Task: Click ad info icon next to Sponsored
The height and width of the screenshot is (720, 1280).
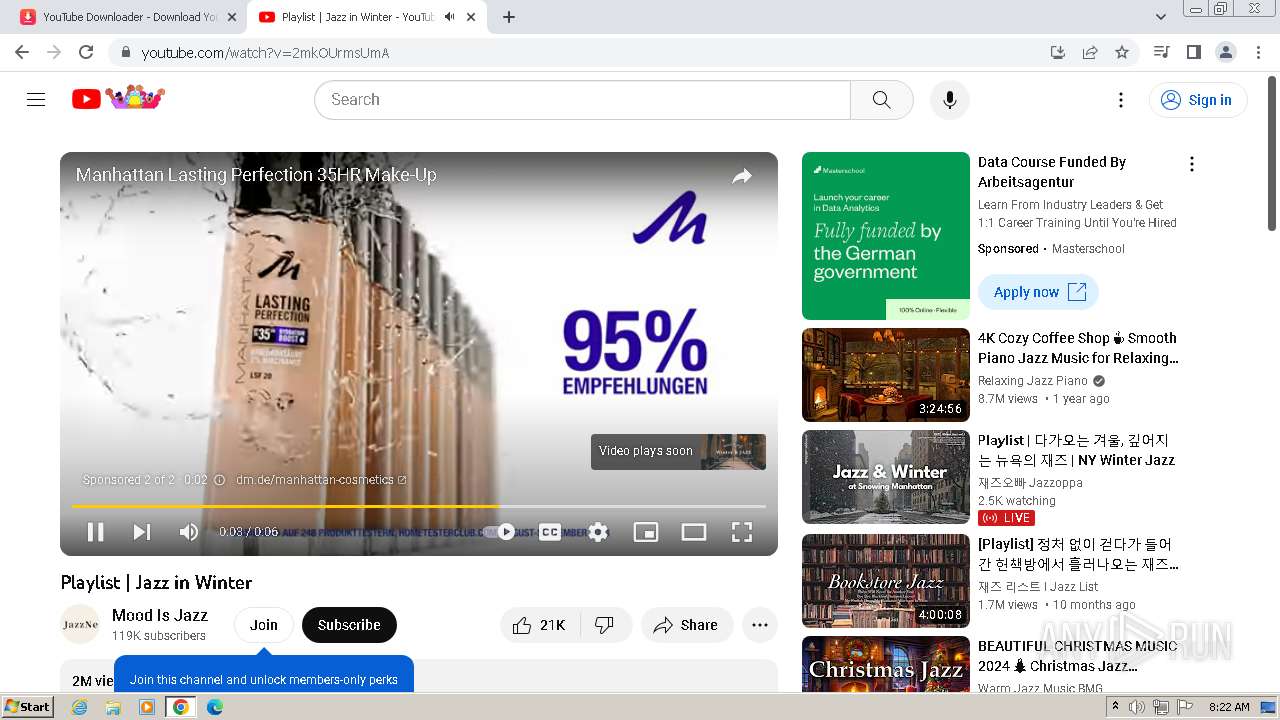Action: point(220,480)
